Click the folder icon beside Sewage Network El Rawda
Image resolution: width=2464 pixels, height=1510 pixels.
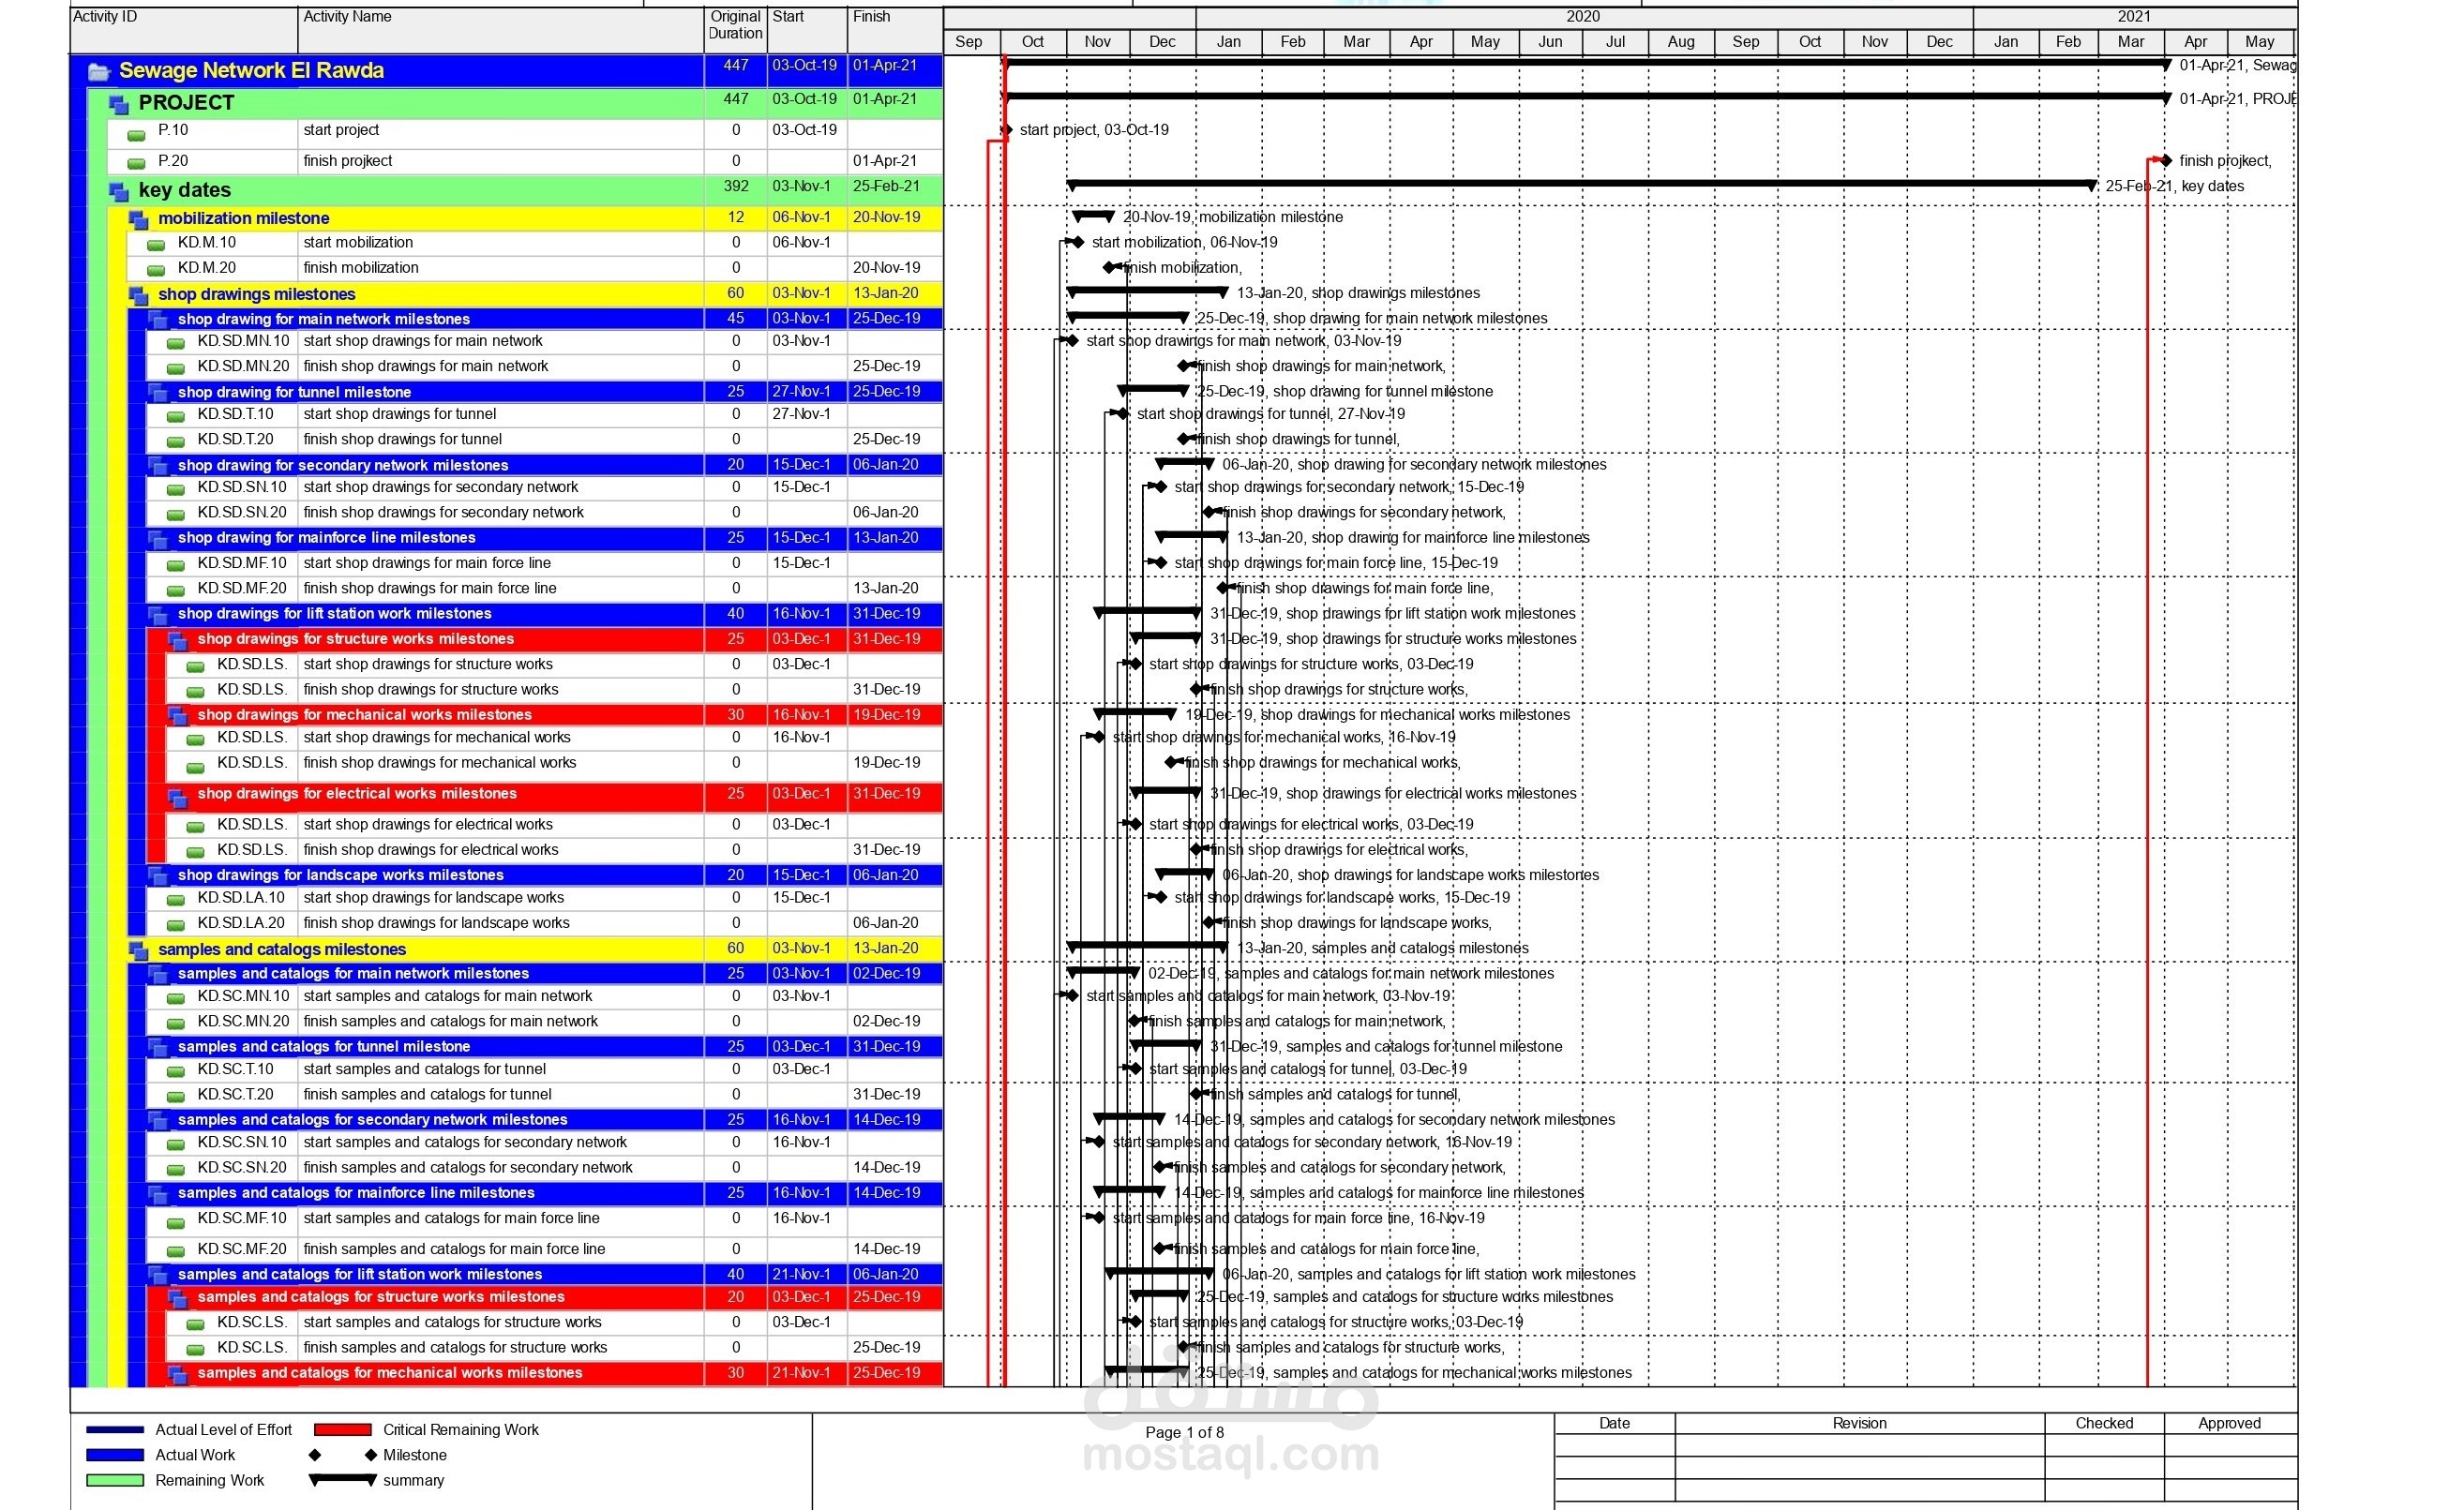[x=98, y=71]
